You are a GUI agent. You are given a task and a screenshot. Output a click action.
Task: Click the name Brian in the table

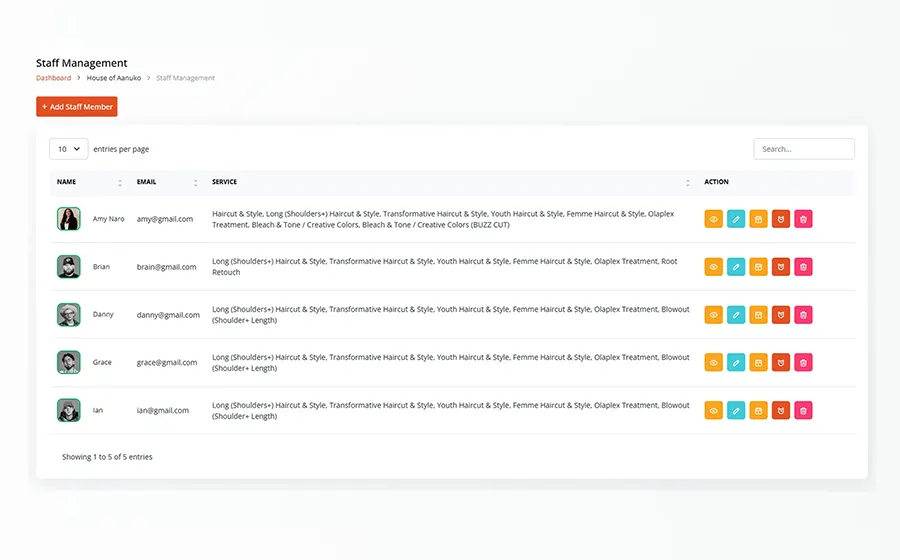(101, 267)
